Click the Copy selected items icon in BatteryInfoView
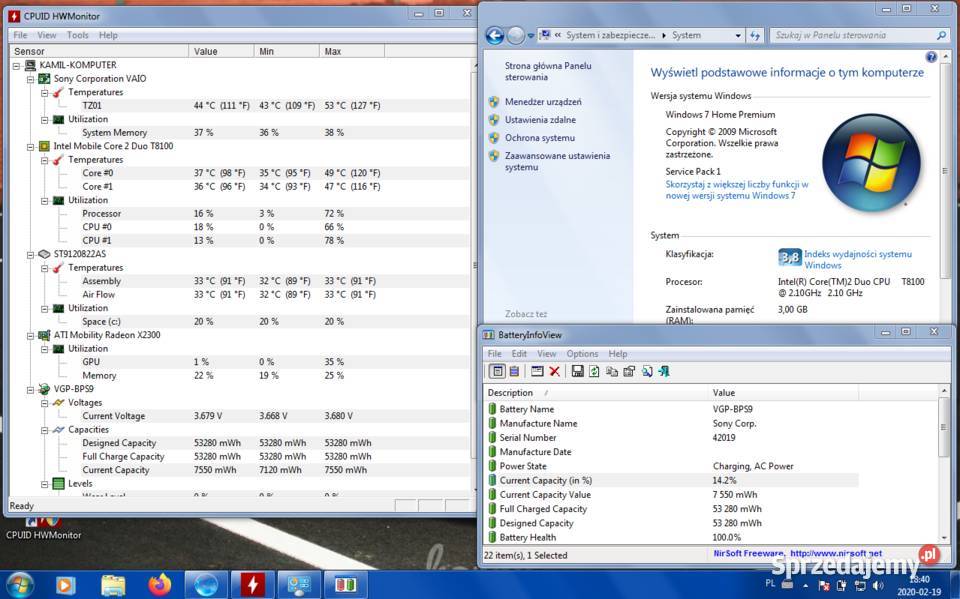Image resolution: width=960 pixels, height=599 pixels. click(611, 371)
